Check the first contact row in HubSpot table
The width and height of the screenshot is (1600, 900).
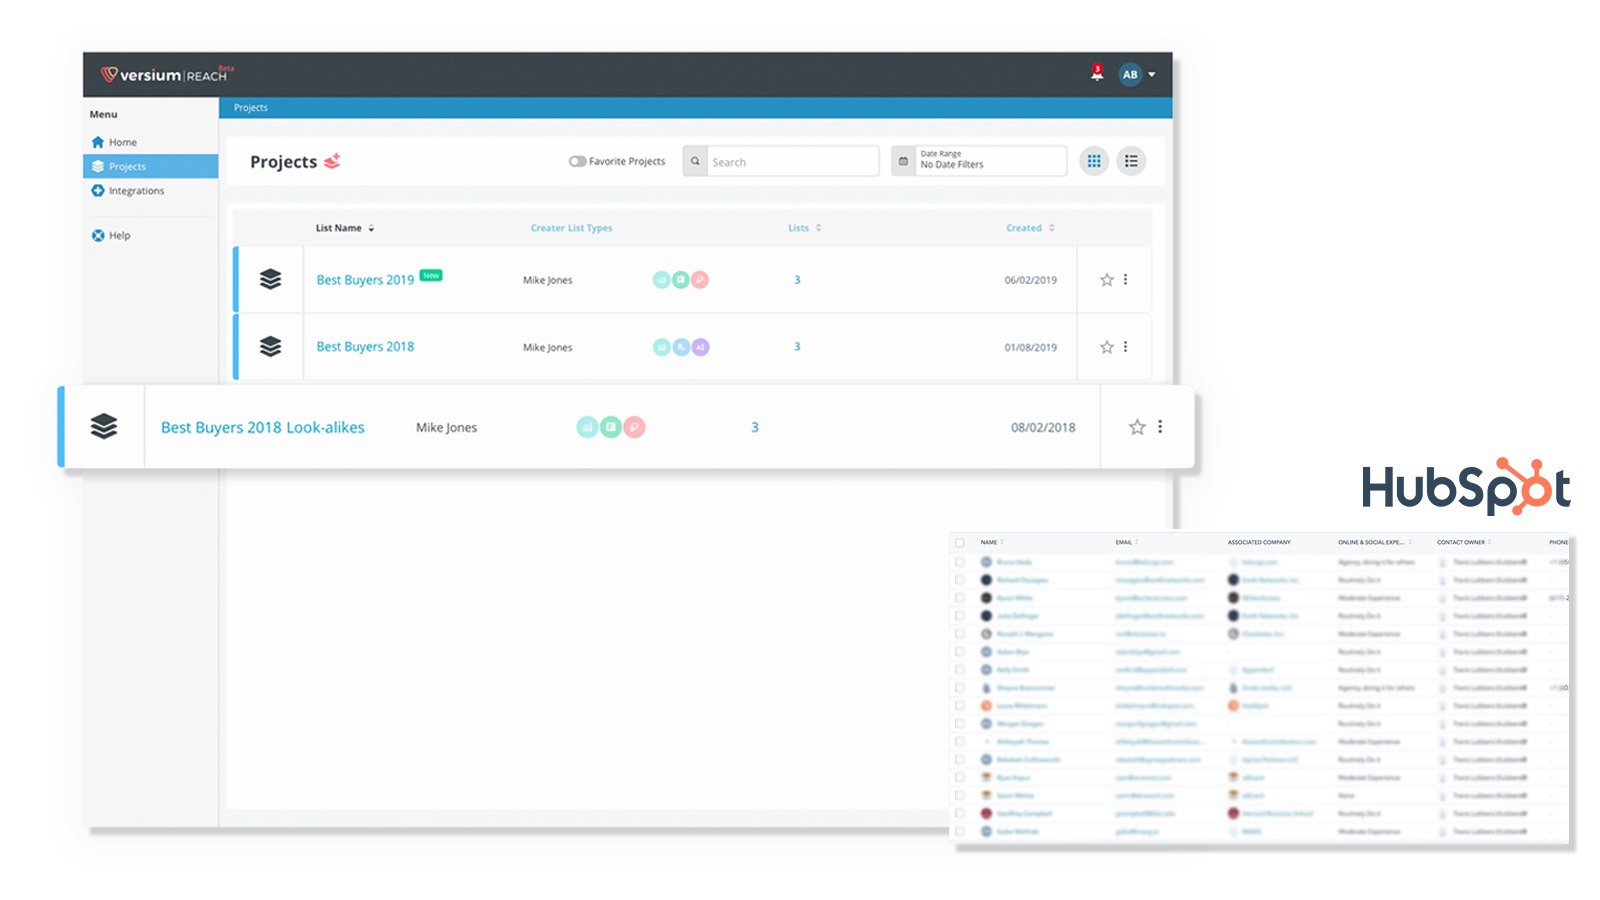point(960,562)
